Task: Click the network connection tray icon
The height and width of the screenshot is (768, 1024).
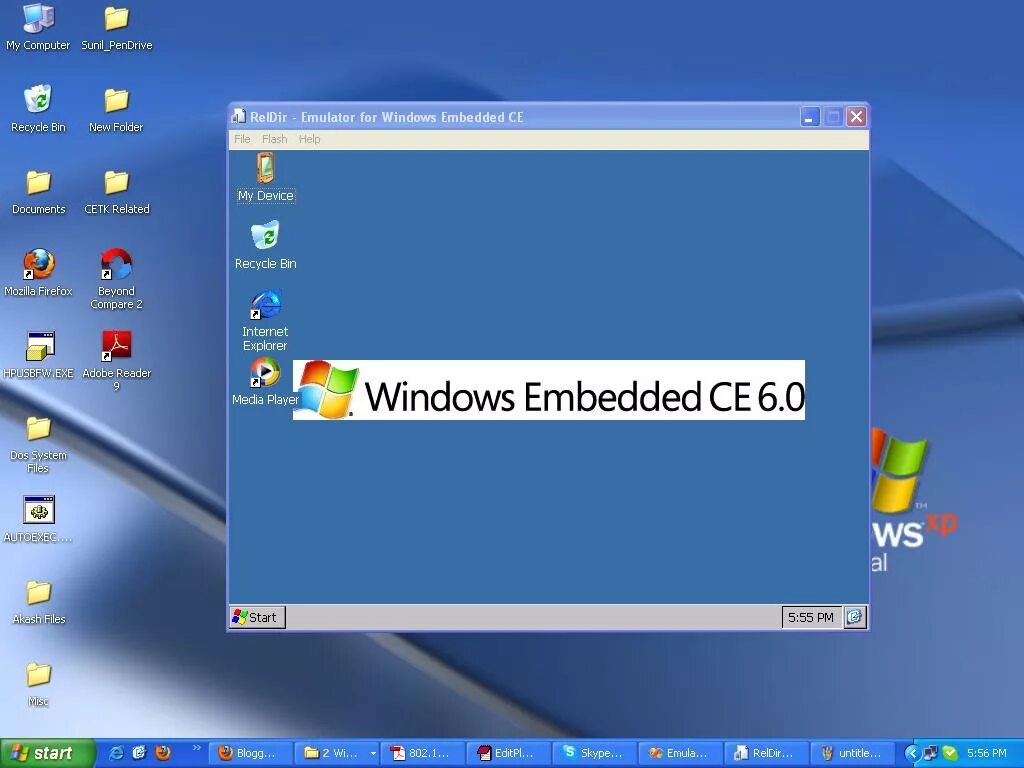Action: (x=930, y=754)
